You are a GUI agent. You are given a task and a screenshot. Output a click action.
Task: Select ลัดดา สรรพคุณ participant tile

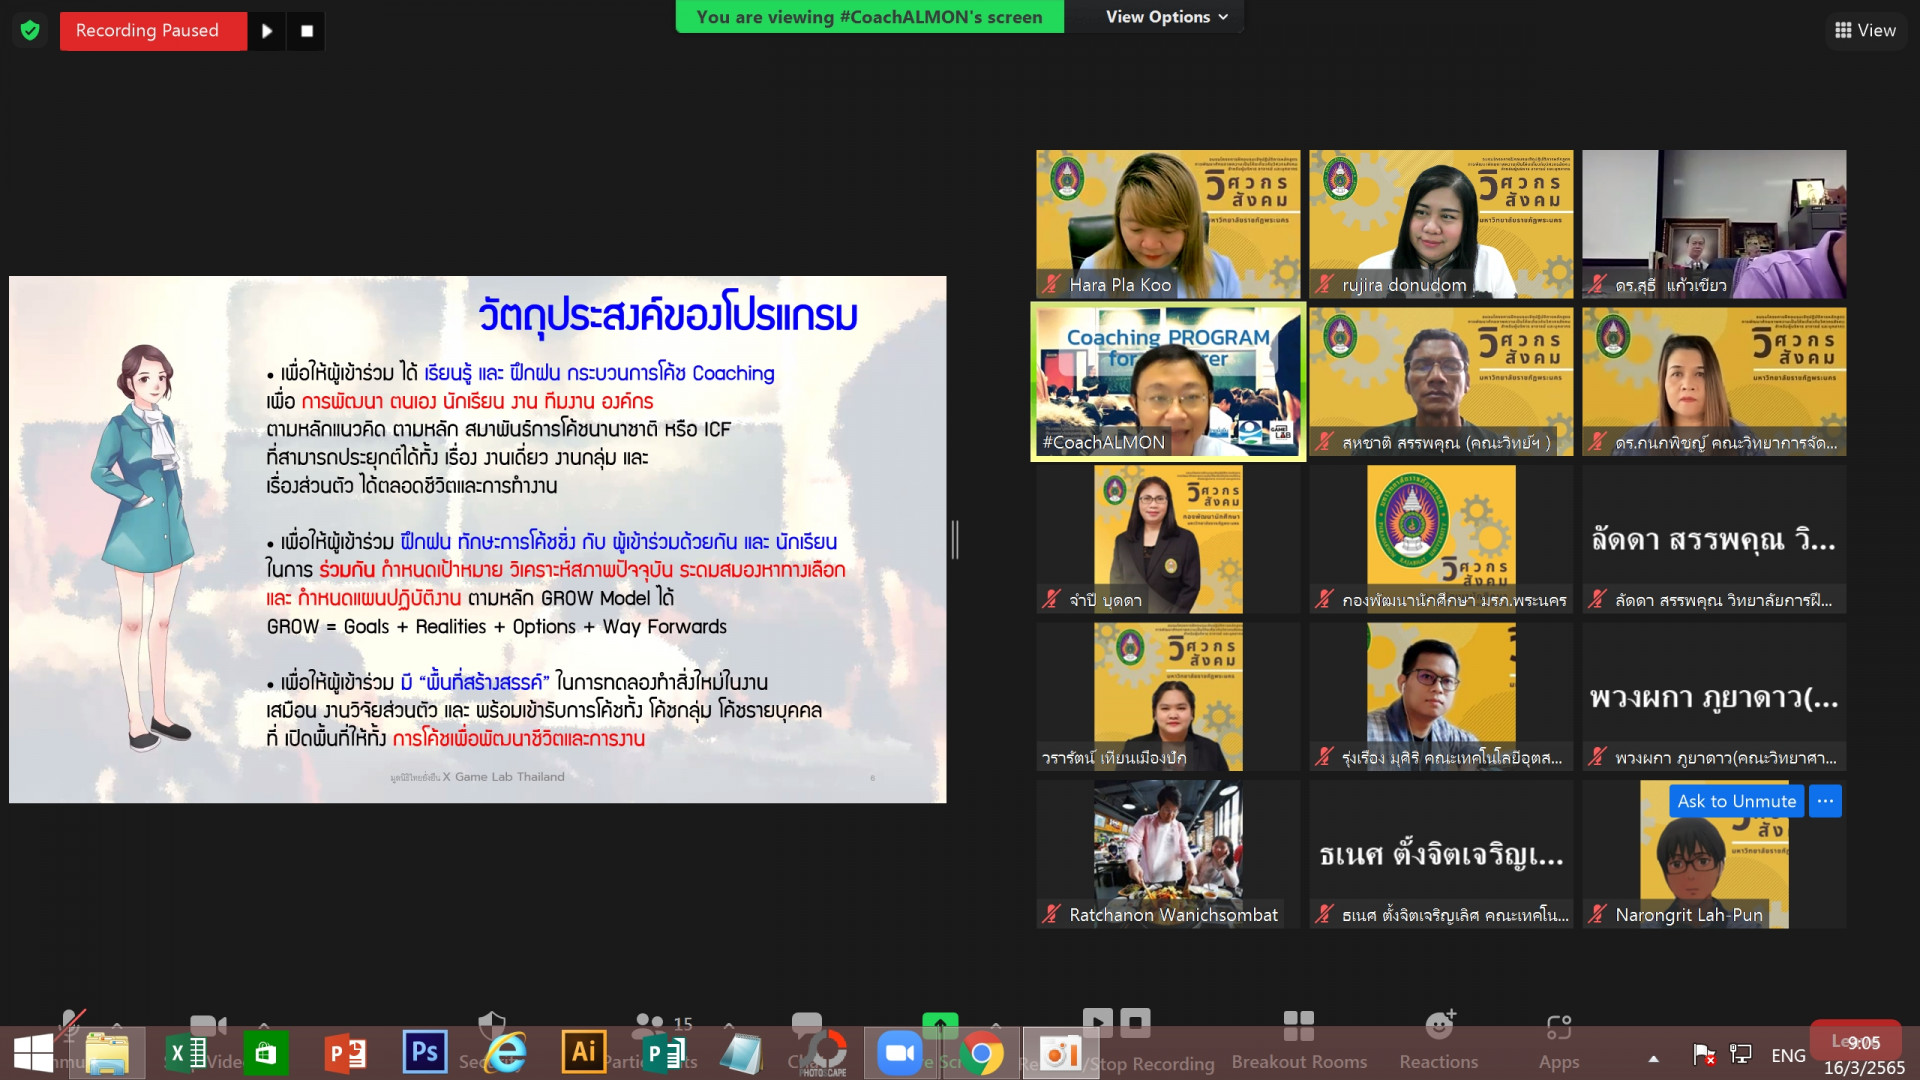pyautogui.click(x=1714, y=539)
